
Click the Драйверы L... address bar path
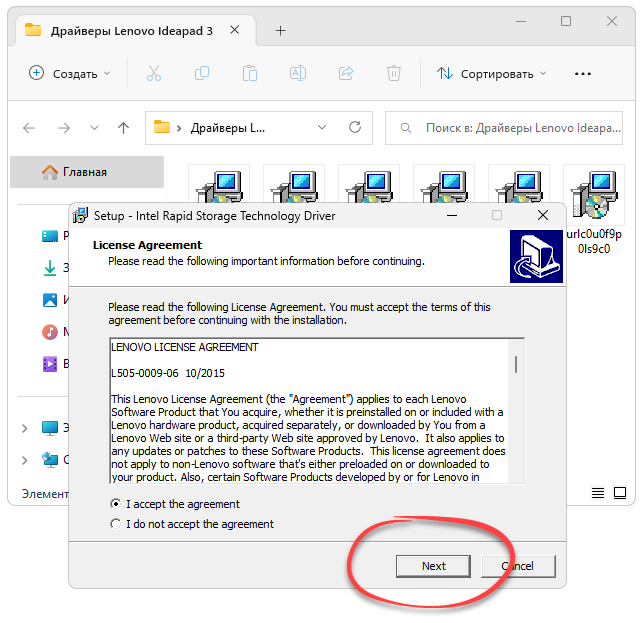coord(228,128)
